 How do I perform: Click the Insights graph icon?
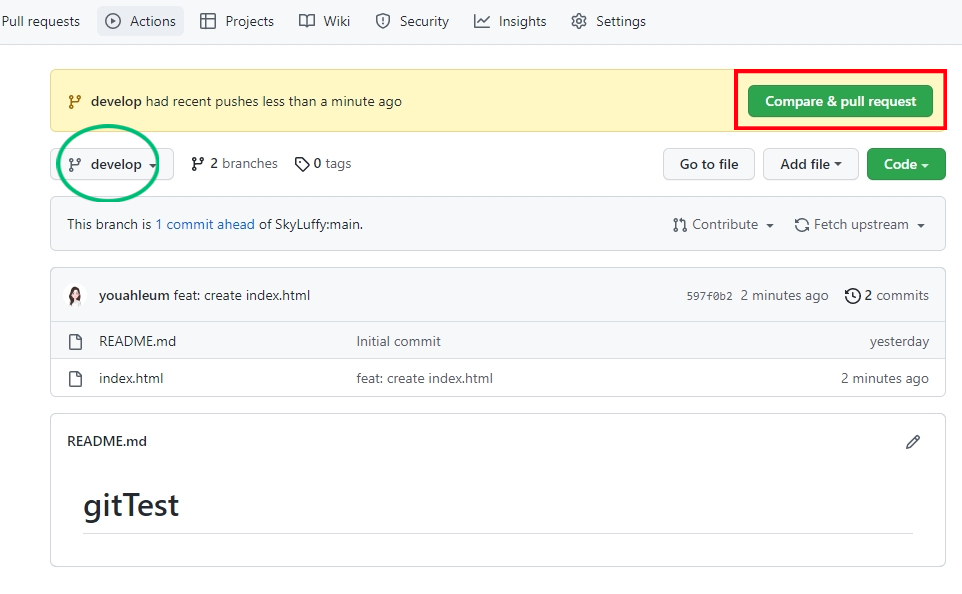482,21
